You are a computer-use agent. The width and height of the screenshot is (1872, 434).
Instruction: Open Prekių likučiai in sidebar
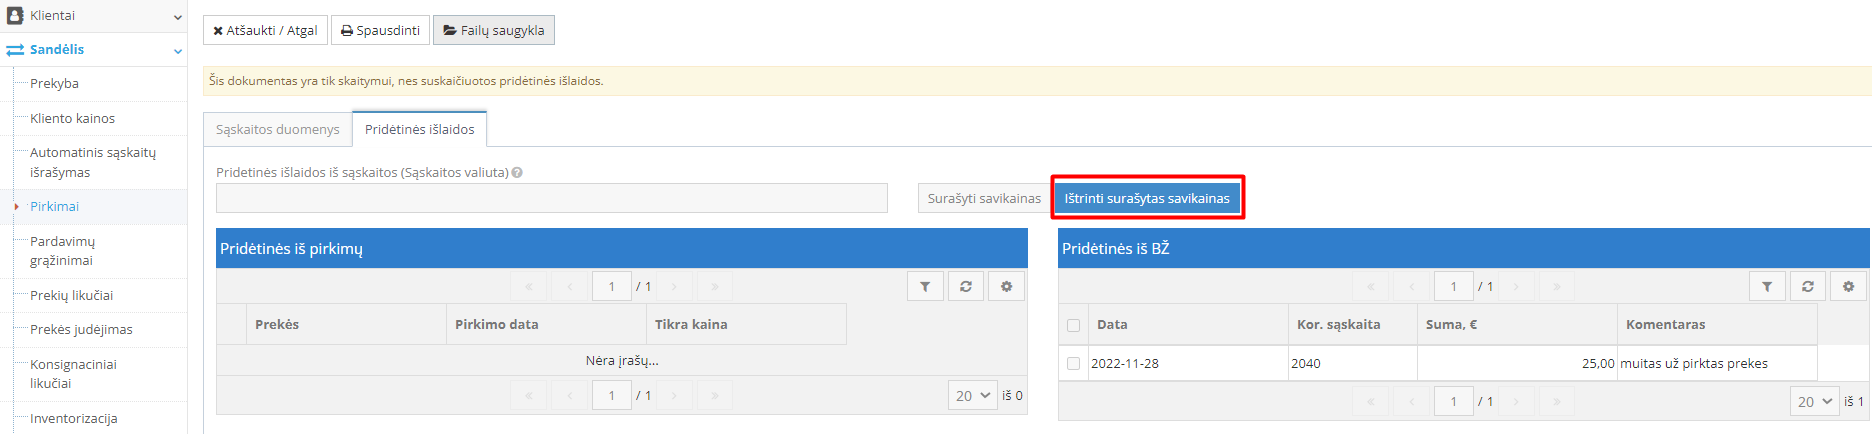point(72,296)
